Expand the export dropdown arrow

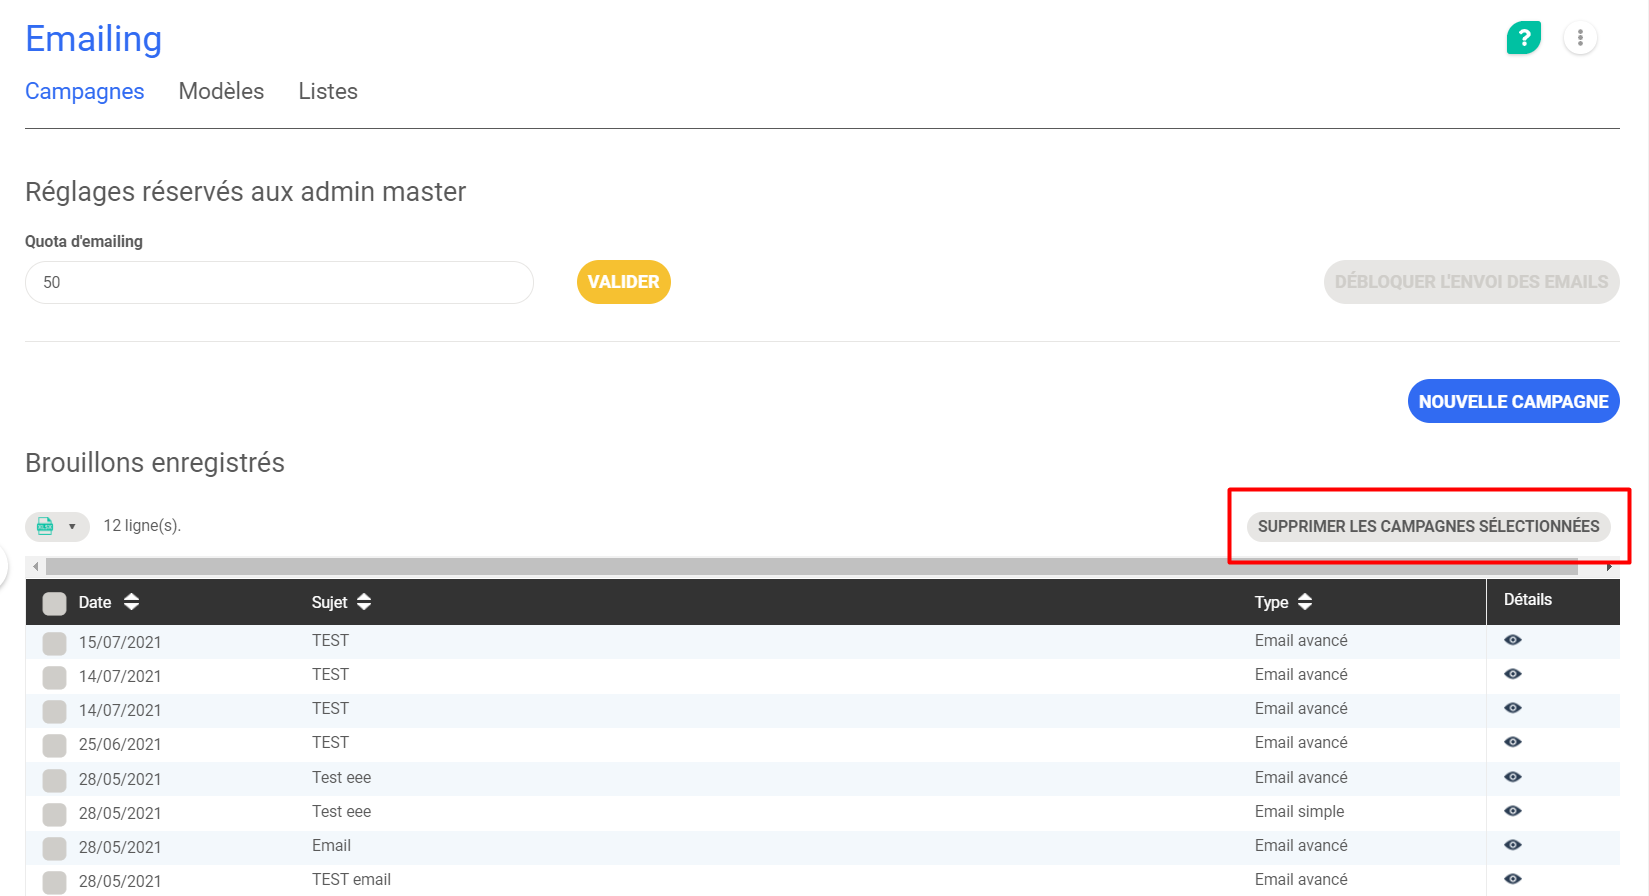pyautogui.click(x=72, y=526)
